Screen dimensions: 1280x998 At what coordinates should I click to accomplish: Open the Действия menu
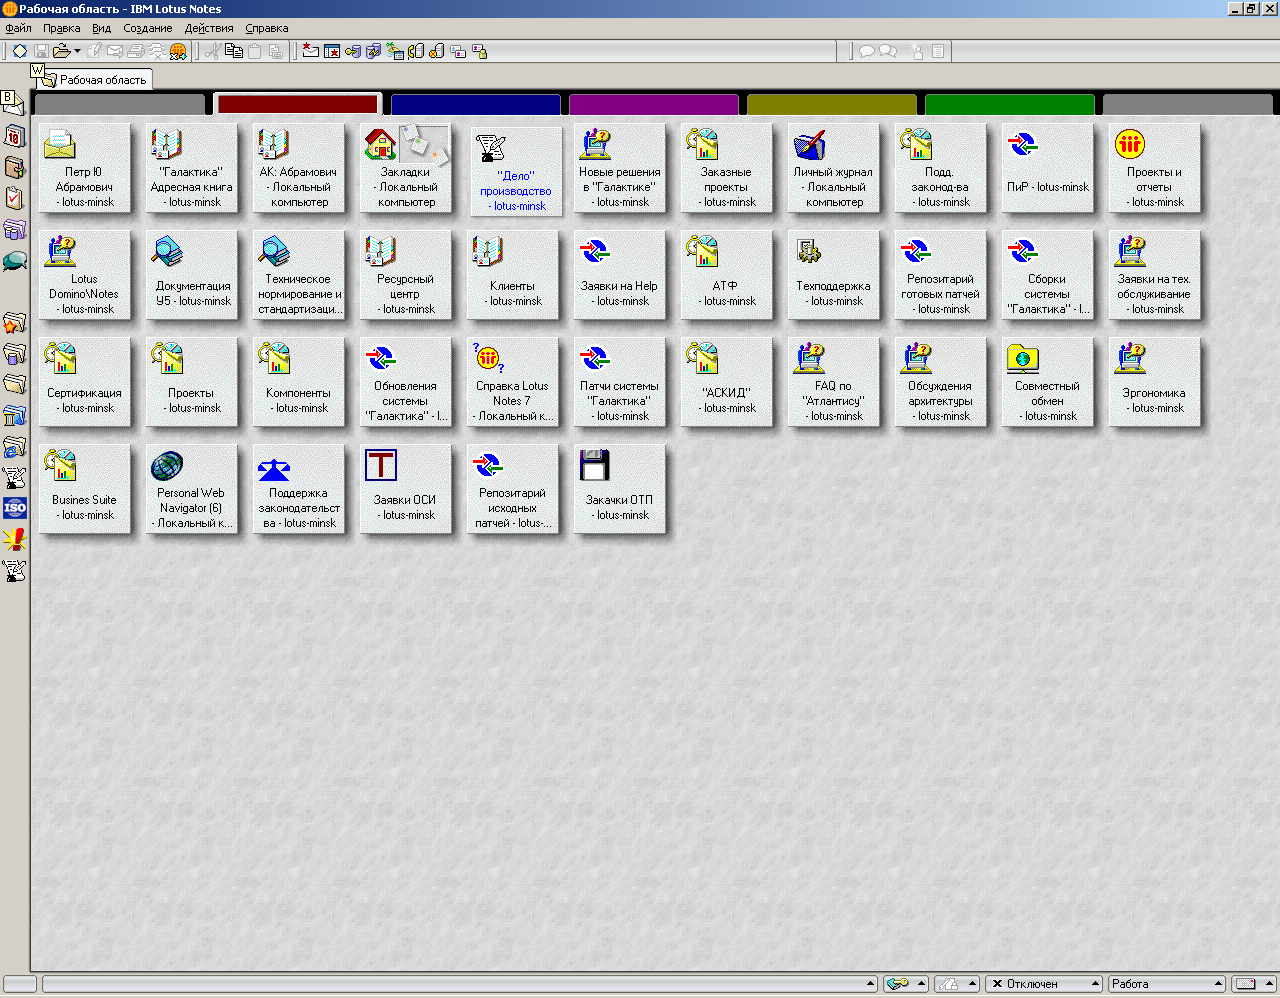pos(209,29)
